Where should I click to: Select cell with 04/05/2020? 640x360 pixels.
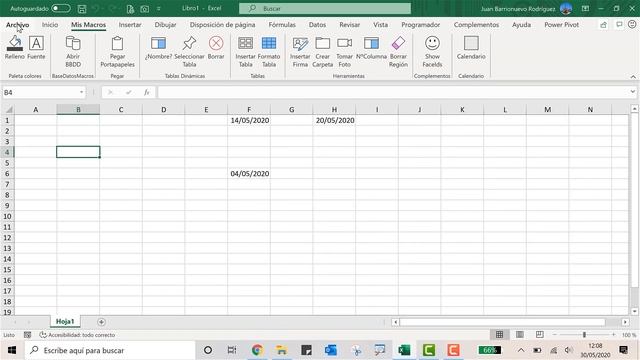pos(249,173)
